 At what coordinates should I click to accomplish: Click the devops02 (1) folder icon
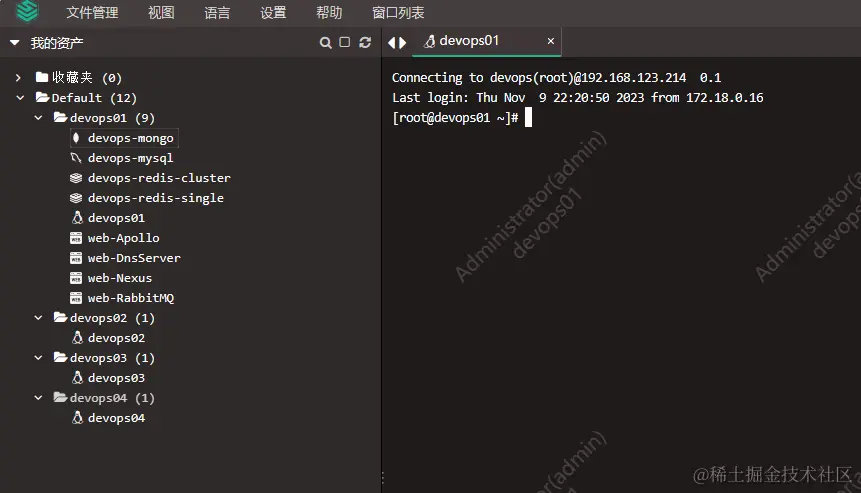(x=60, y=317)
